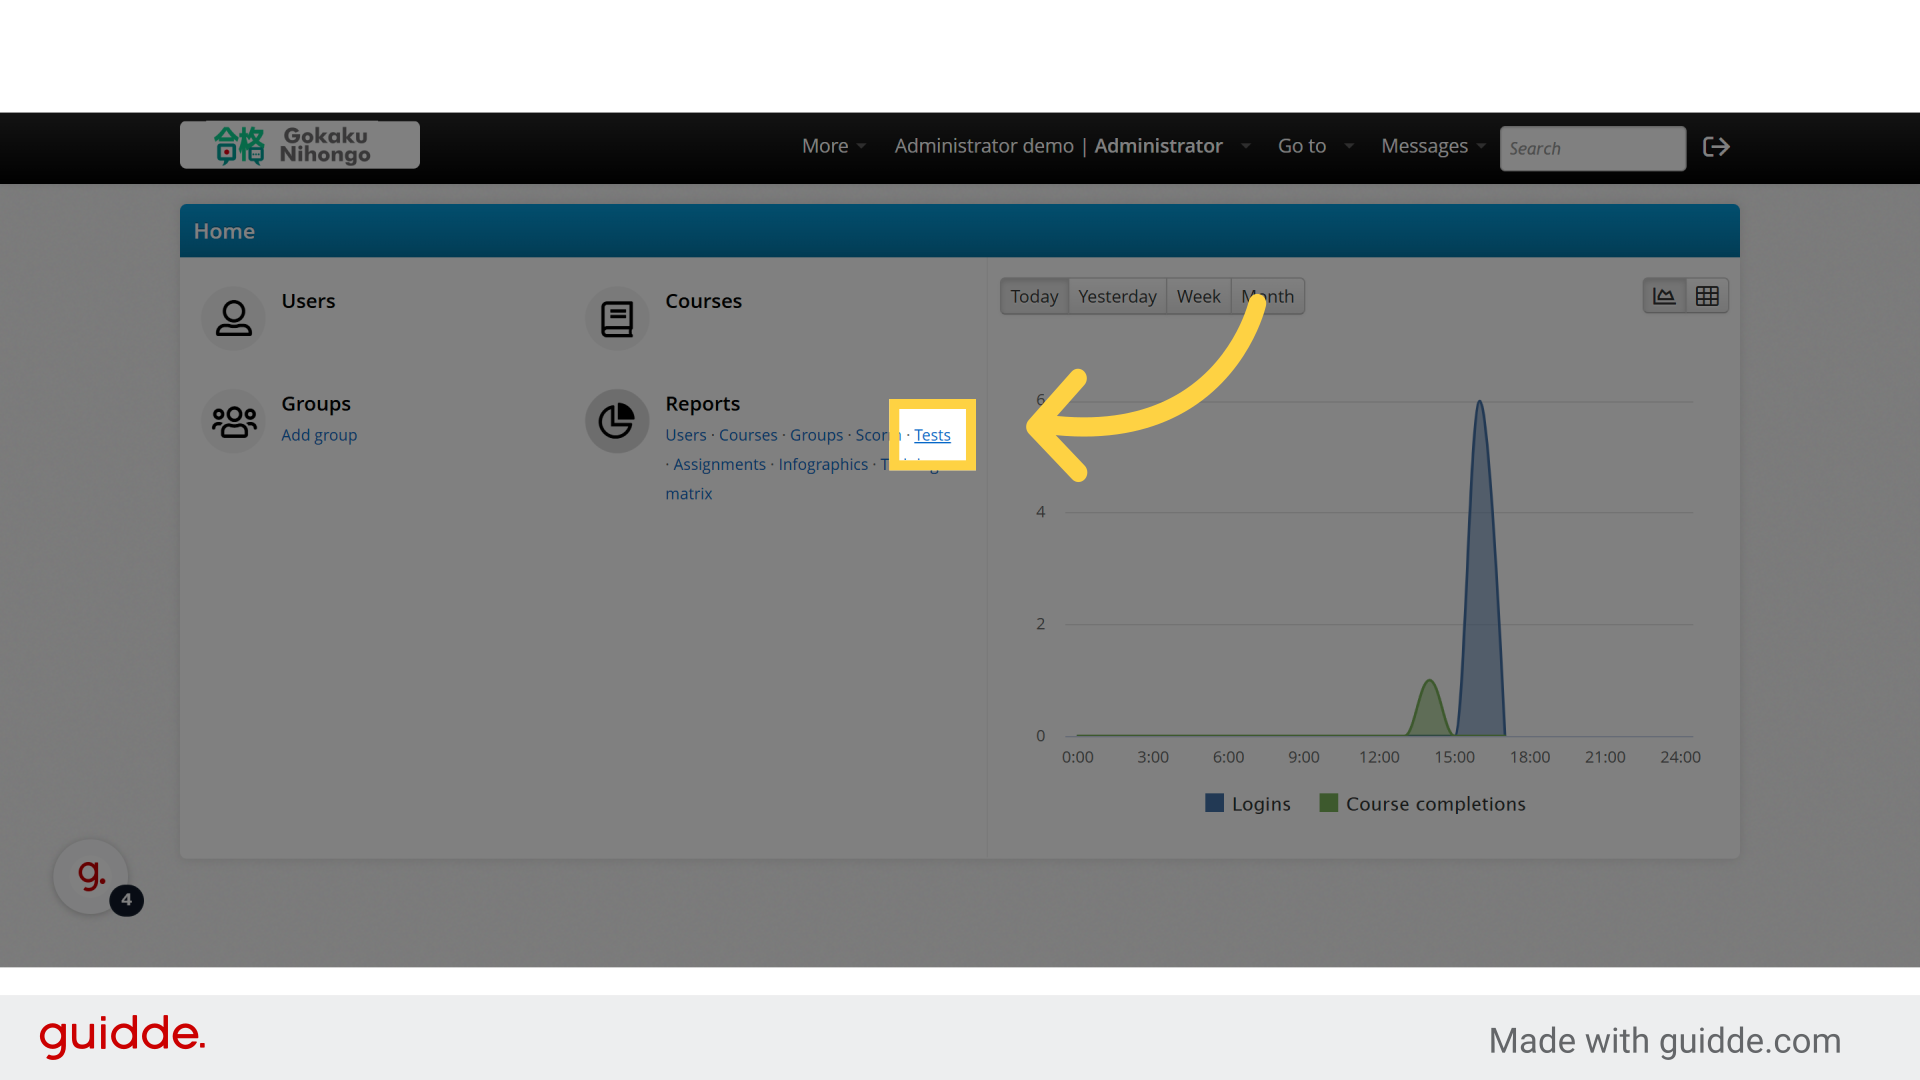The image size is (1920, 1080).
Task: Select the Week time range
Action: (x=1198, y=296)
